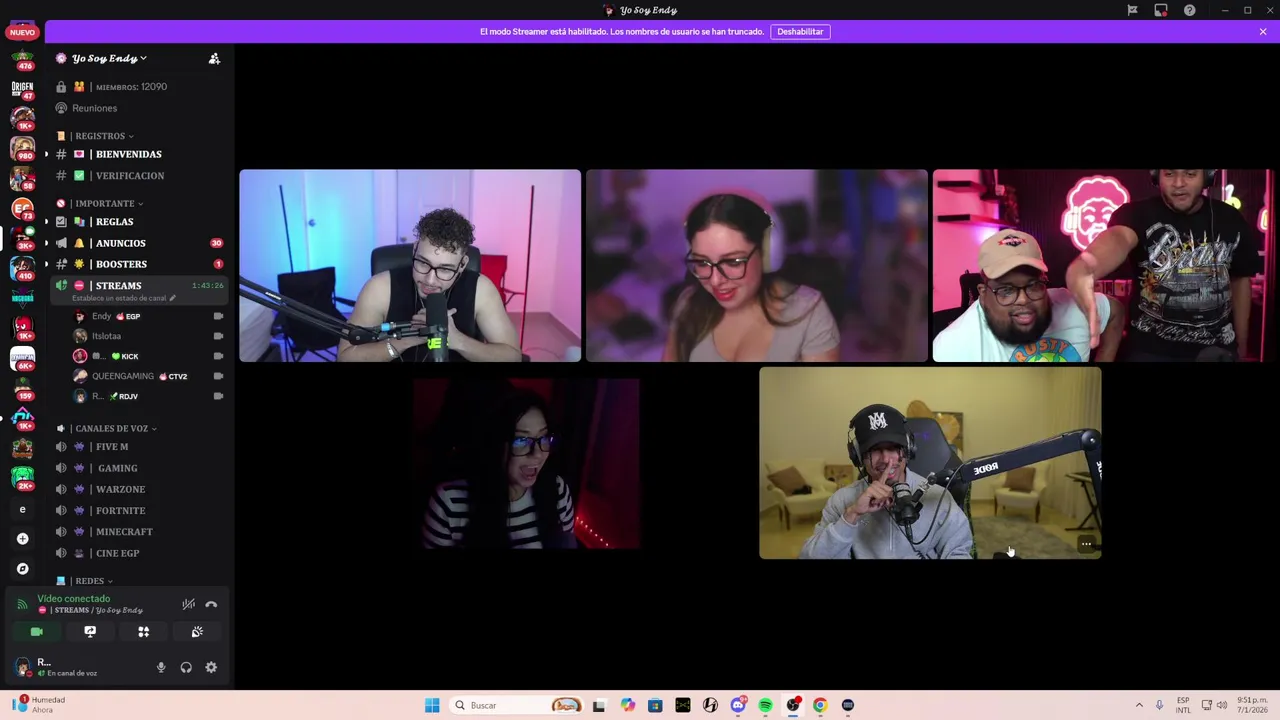Open more options on bottom-right video tile
Image resolution: width=1280 pixels, height=720 pixels.
tap(1086, 545)
